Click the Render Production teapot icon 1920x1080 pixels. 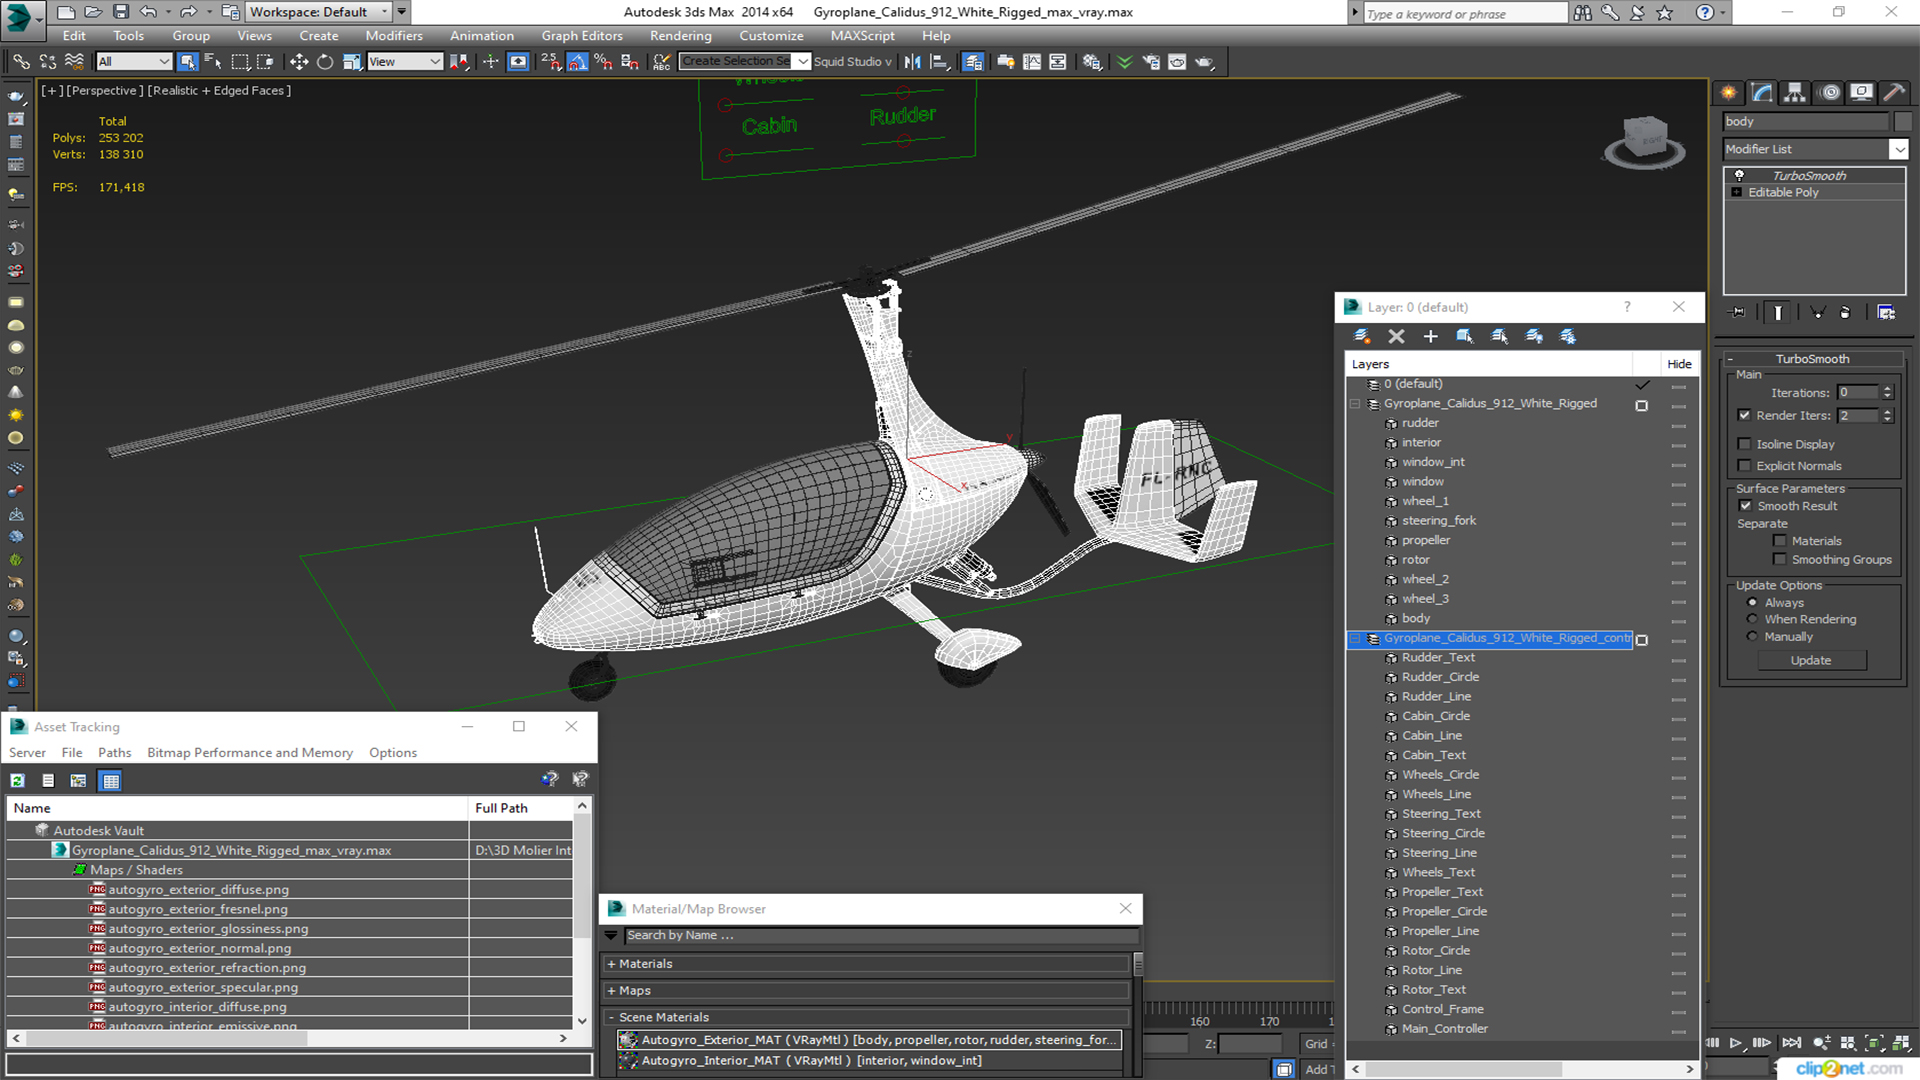[x=1204, y=62]
